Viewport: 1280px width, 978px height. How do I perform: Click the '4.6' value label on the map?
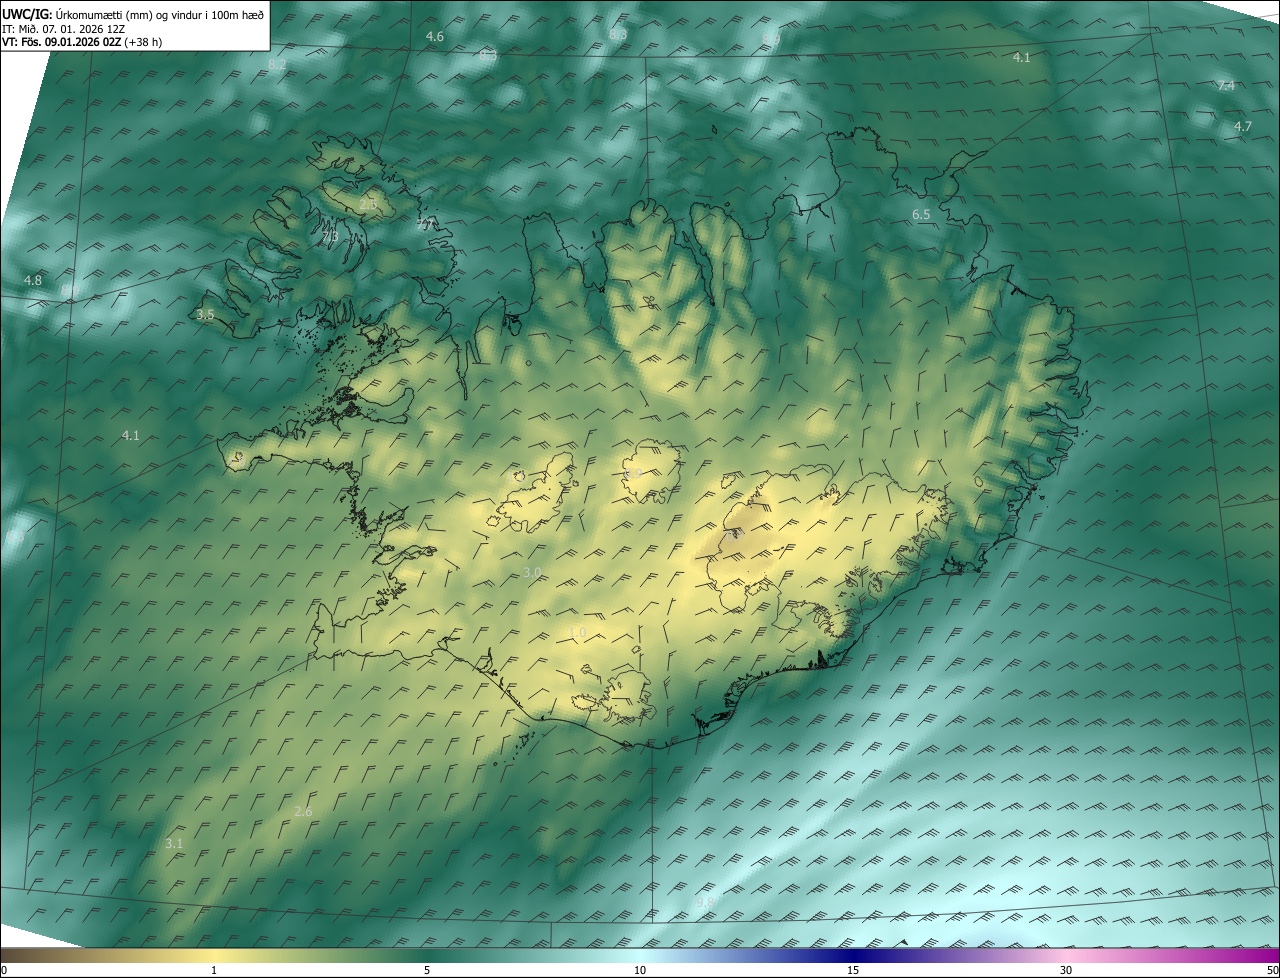435,36
